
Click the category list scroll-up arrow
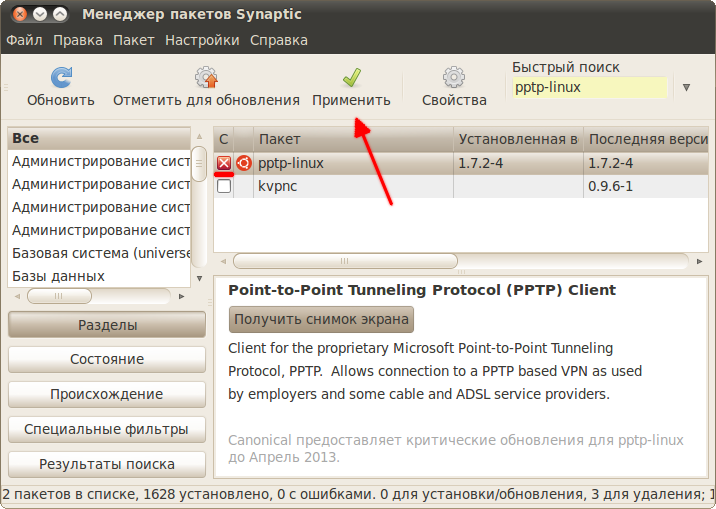click(199, 136)
